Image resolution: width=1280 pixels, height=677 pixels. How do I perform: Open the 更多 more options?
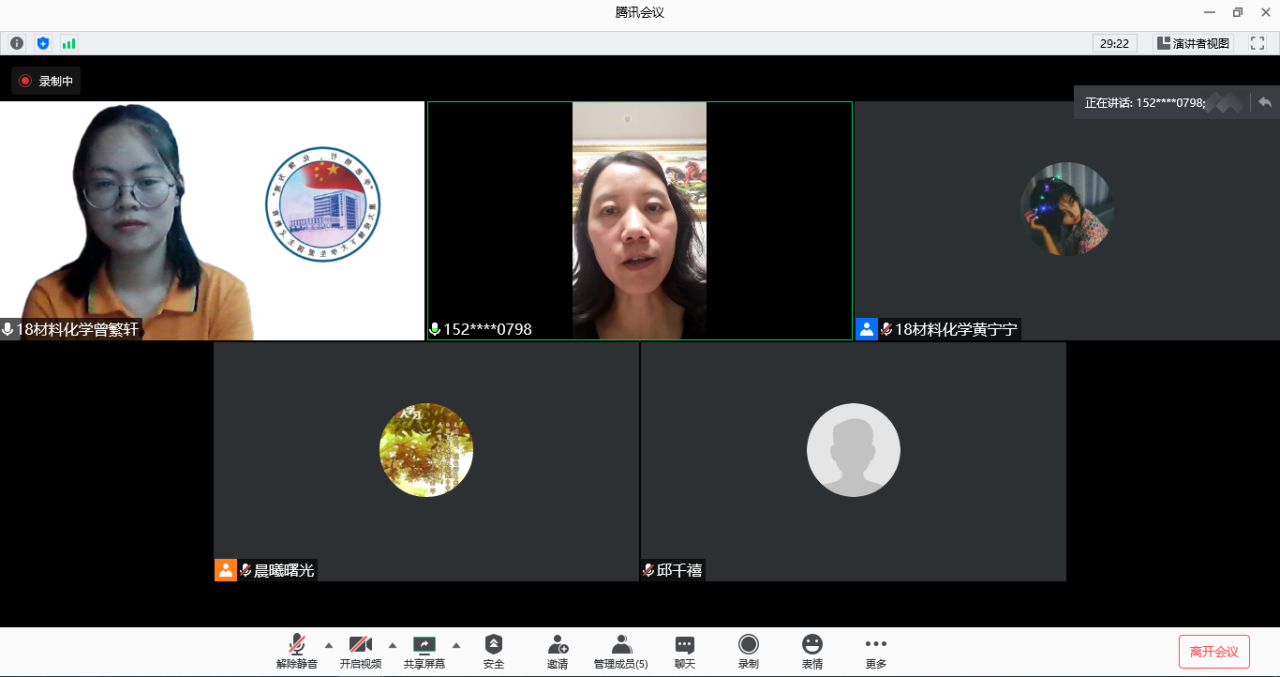tap(876, 651)
